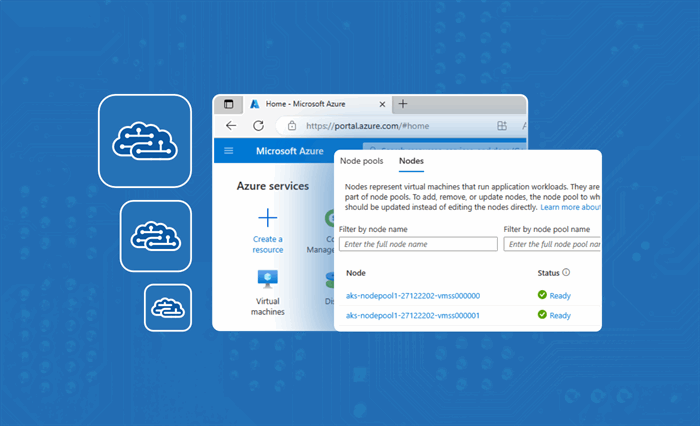700x426 pixels.
Task: Focus the Filter by node pool name field
Action: pos(552,244)
